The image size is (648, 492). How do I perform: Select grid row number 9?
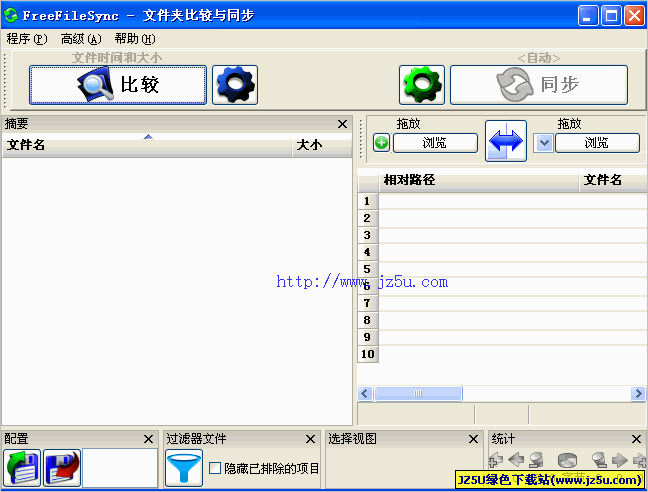[367, 337]
